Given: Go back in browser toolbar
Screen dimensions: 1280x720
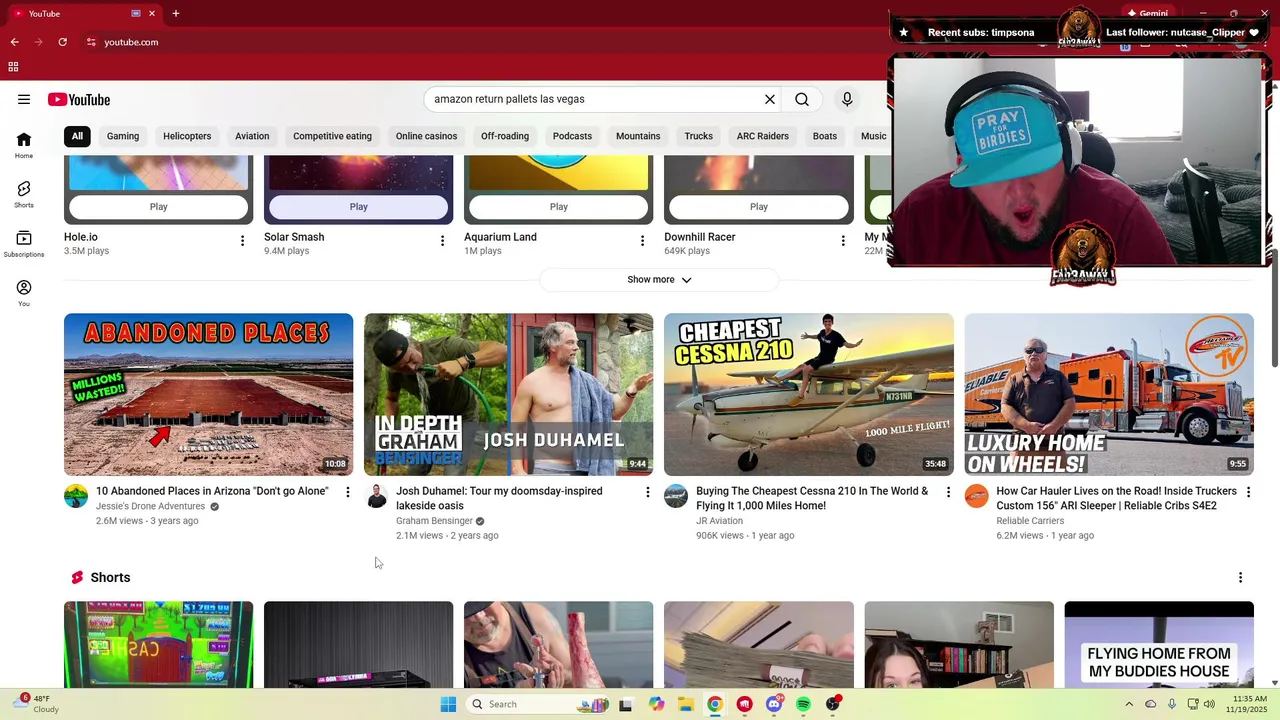Looking at the screenshot, I should pos(14,42).
